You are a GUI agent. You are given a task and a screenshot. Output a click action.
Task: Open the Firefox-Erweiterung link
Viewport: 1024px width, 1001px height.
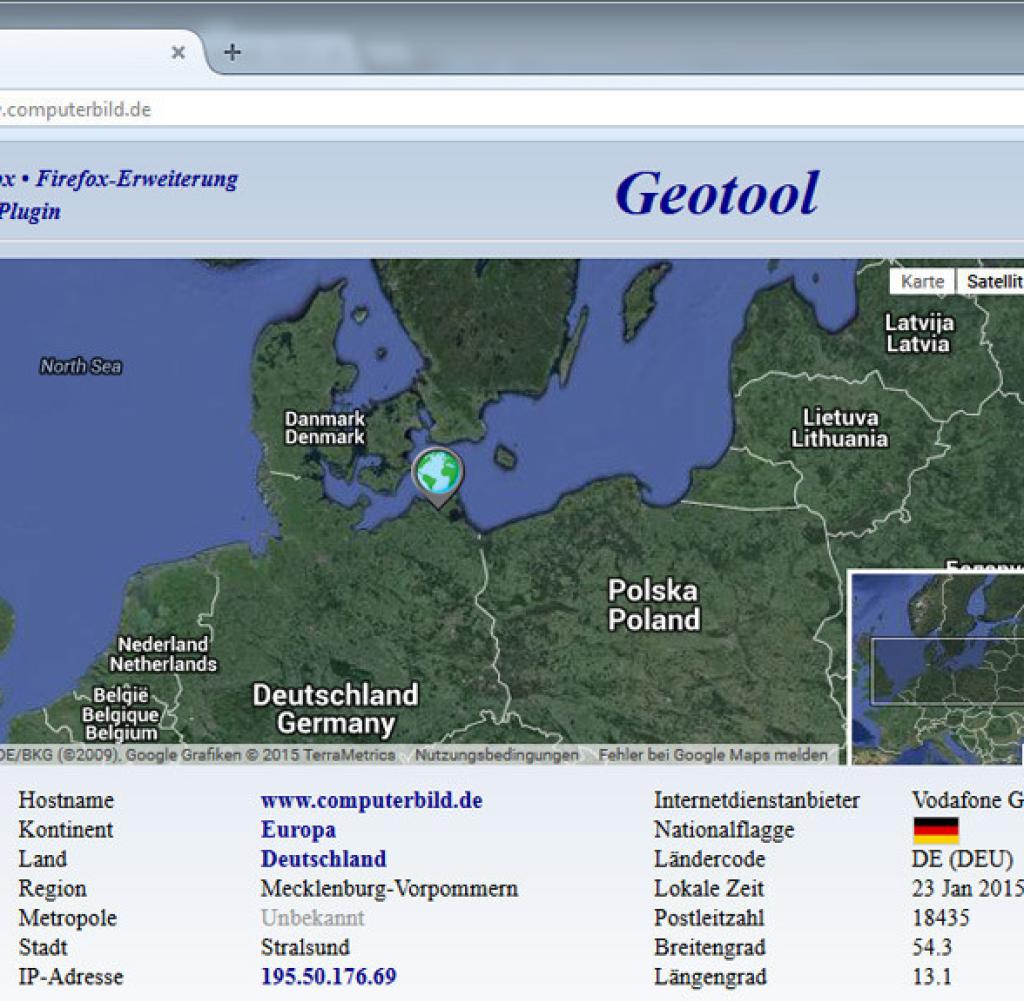(136, 179)
